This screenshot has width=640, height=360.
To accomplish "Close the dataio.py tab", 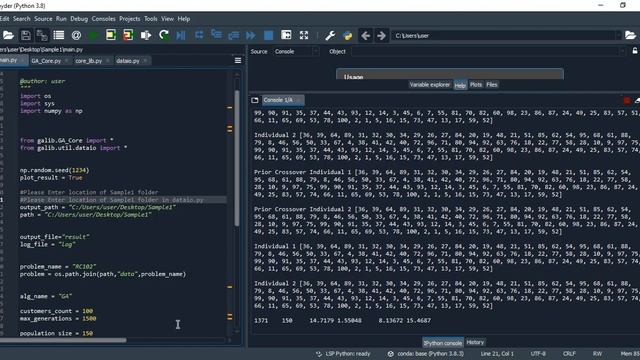I will (145, 61).
